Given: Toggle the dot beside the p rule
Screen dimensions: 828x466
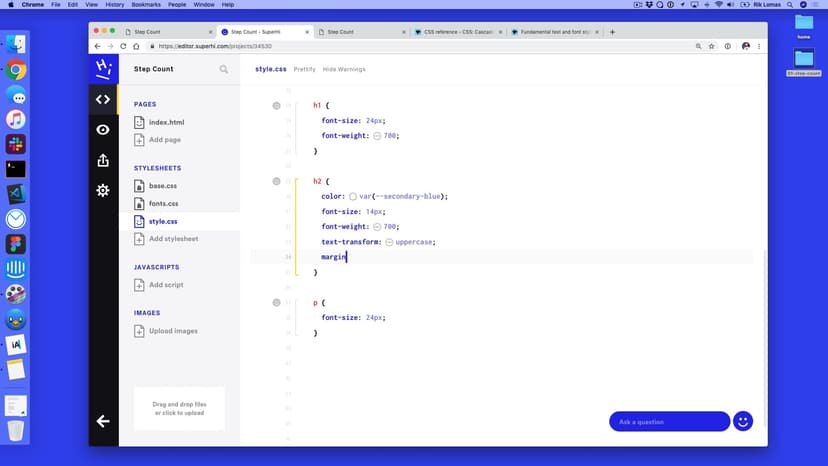Looking at the screenshot, I should tap(276, 302).
